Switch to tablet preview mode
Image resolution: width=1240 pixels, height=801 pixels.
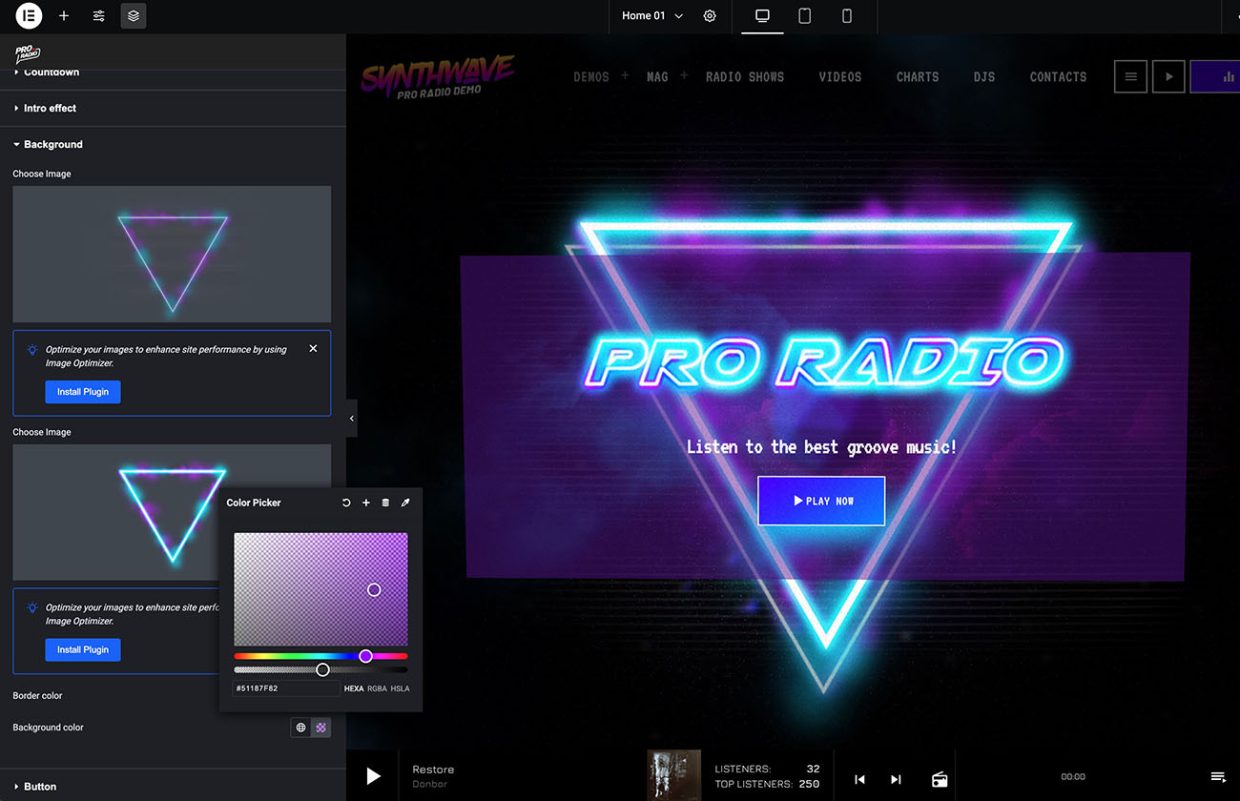pos(804,16)
